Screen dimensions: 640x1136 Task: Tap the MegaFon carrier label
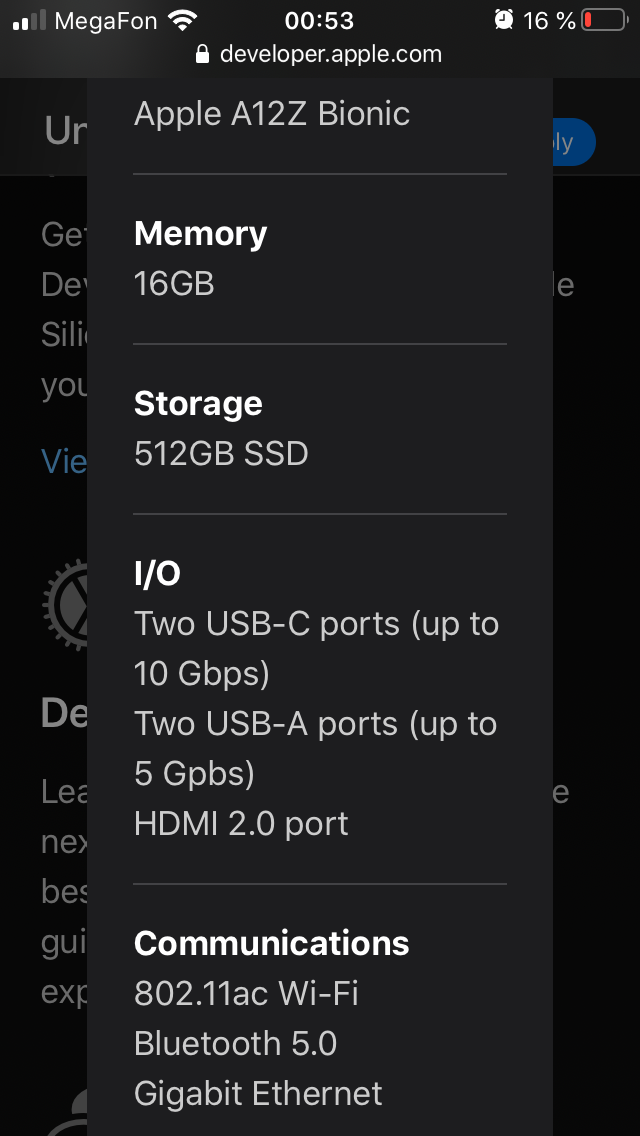(x=105, y=20)
